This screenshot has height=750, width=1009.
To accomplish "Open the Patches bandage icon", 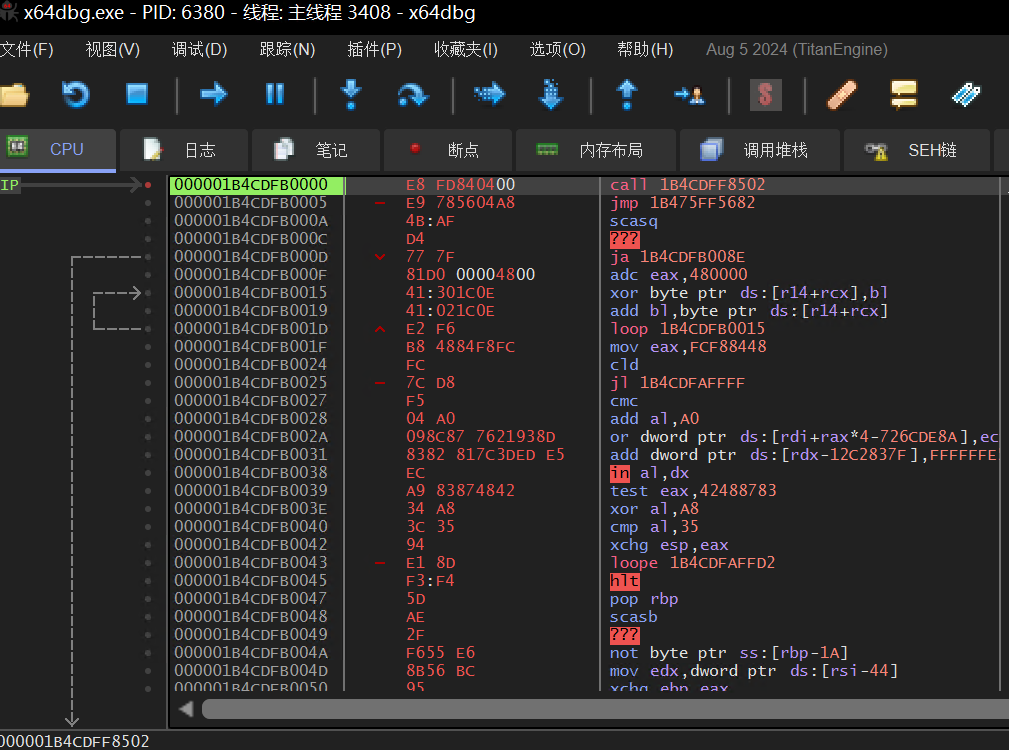I will pos(842,95).
